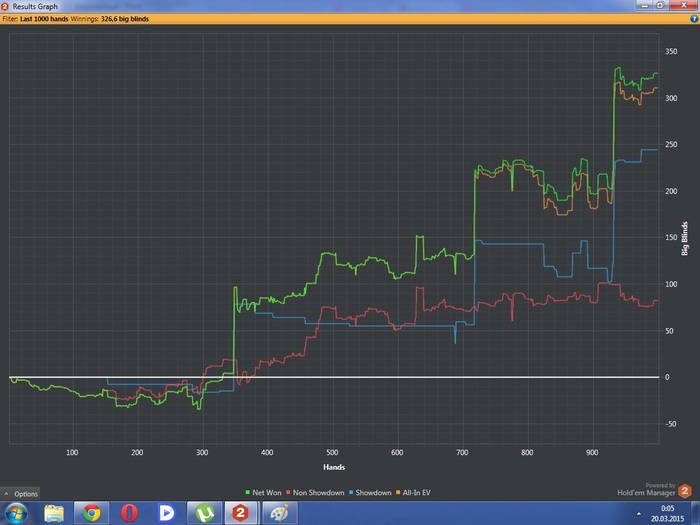Click the orange All-In EV color square
The height and width of the screenshot is (525, 700).
(x=398, y=492)
